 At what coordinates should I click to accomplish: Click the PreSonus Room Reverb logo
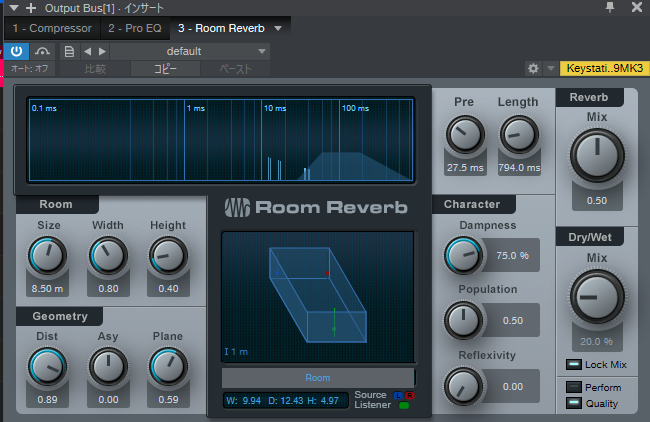316,207
